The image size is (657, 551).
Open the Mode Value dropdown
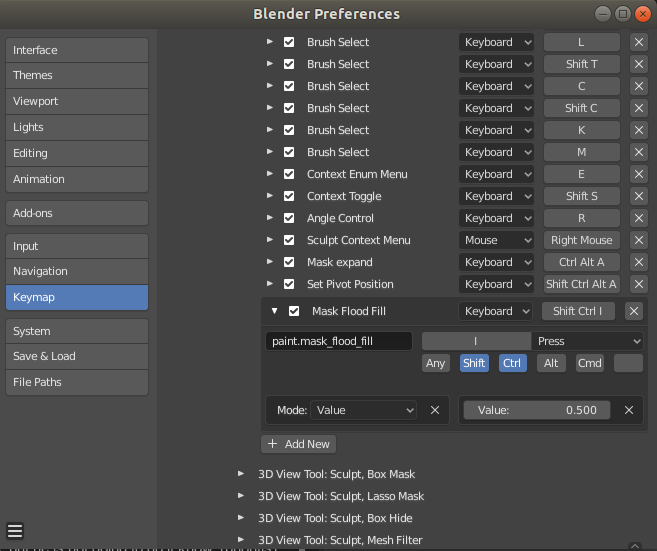point(363,410)
